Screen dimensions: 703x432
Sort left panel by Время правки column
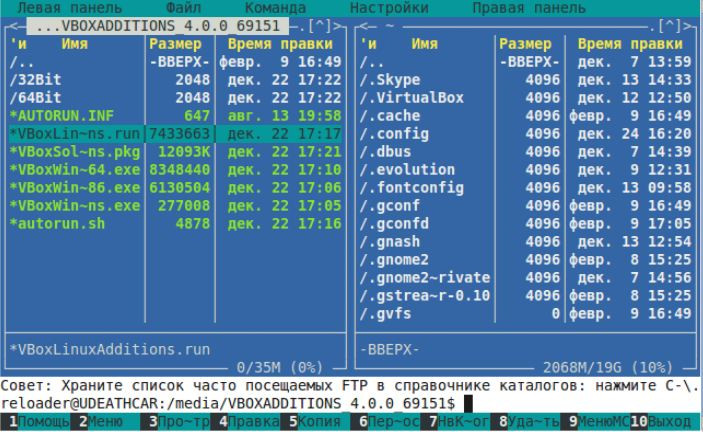[x=280, y=44]
